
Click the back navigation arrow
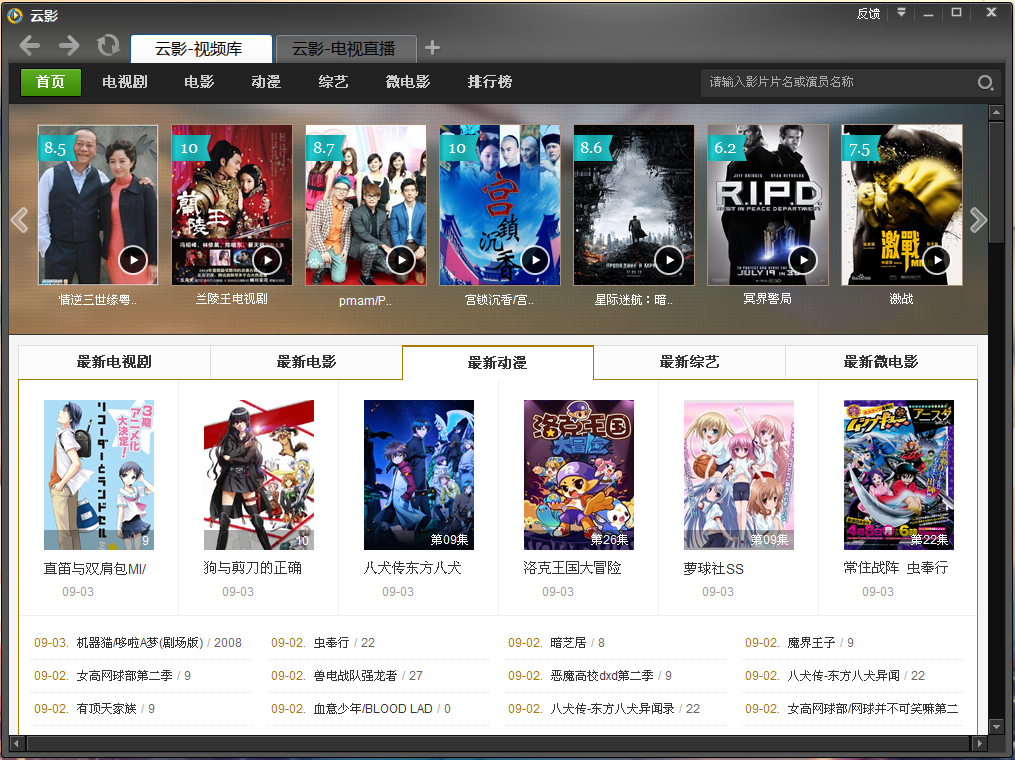pyautogui.click(x=30, y=45)
